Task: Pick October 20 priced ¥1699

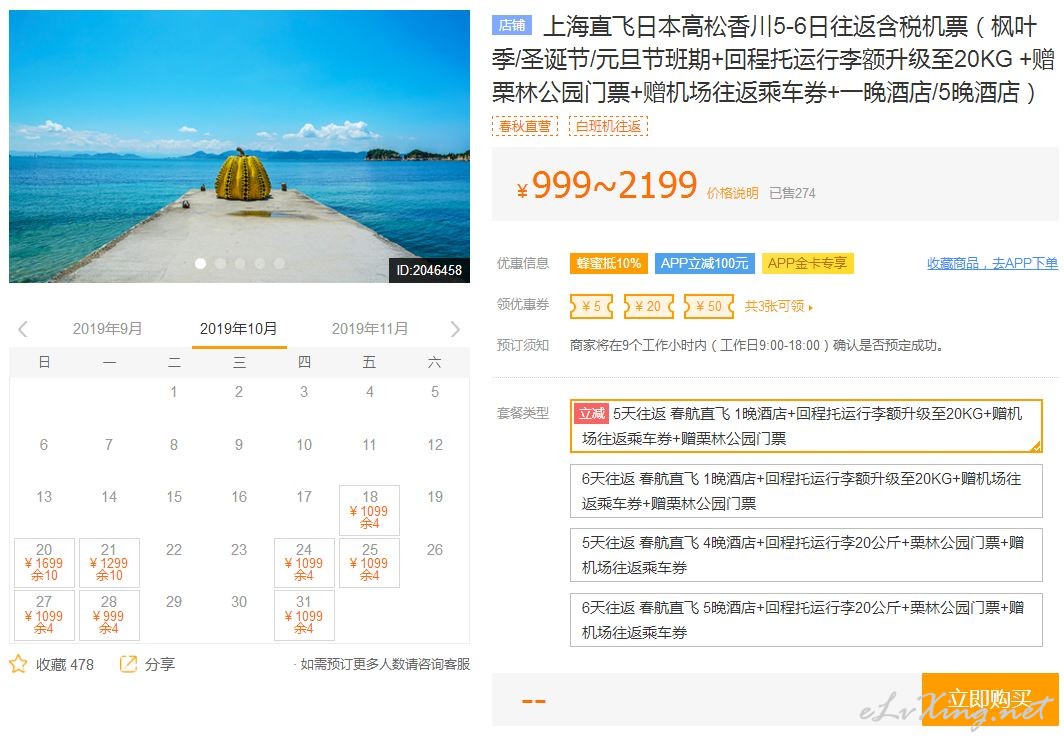Action: 44,563
